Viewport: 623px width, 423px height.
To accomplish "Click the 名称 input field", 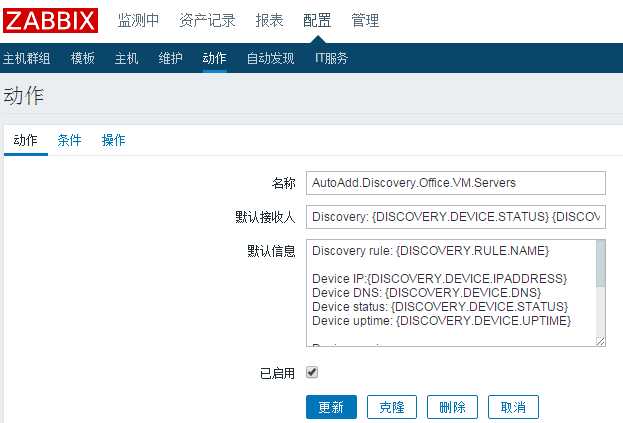I will pyautogui.click(x=456, y=183).
